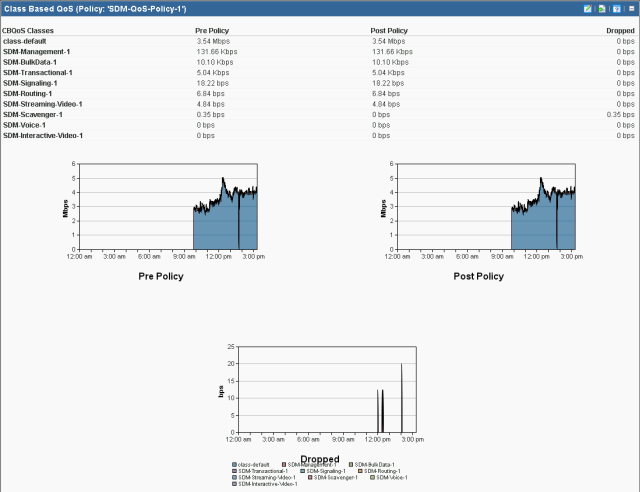This screenshot has width=640, height=492.
Task: Click the Dropped bps chart
Action: (x=320, y=390)
